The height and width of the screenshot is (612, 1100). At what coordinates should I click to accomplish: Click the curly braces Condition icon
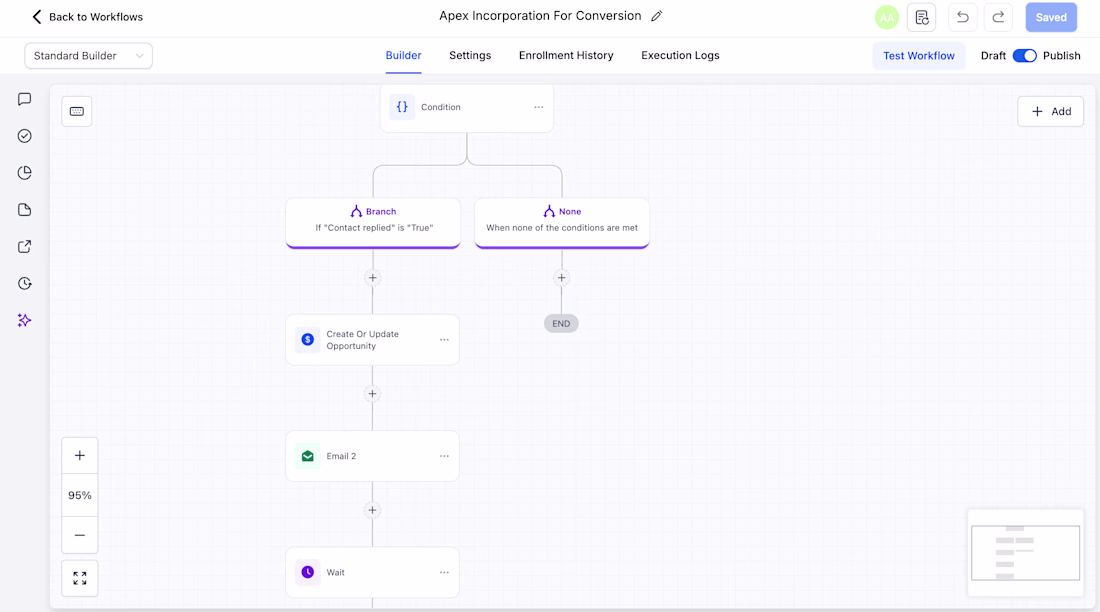click(402, 107)
